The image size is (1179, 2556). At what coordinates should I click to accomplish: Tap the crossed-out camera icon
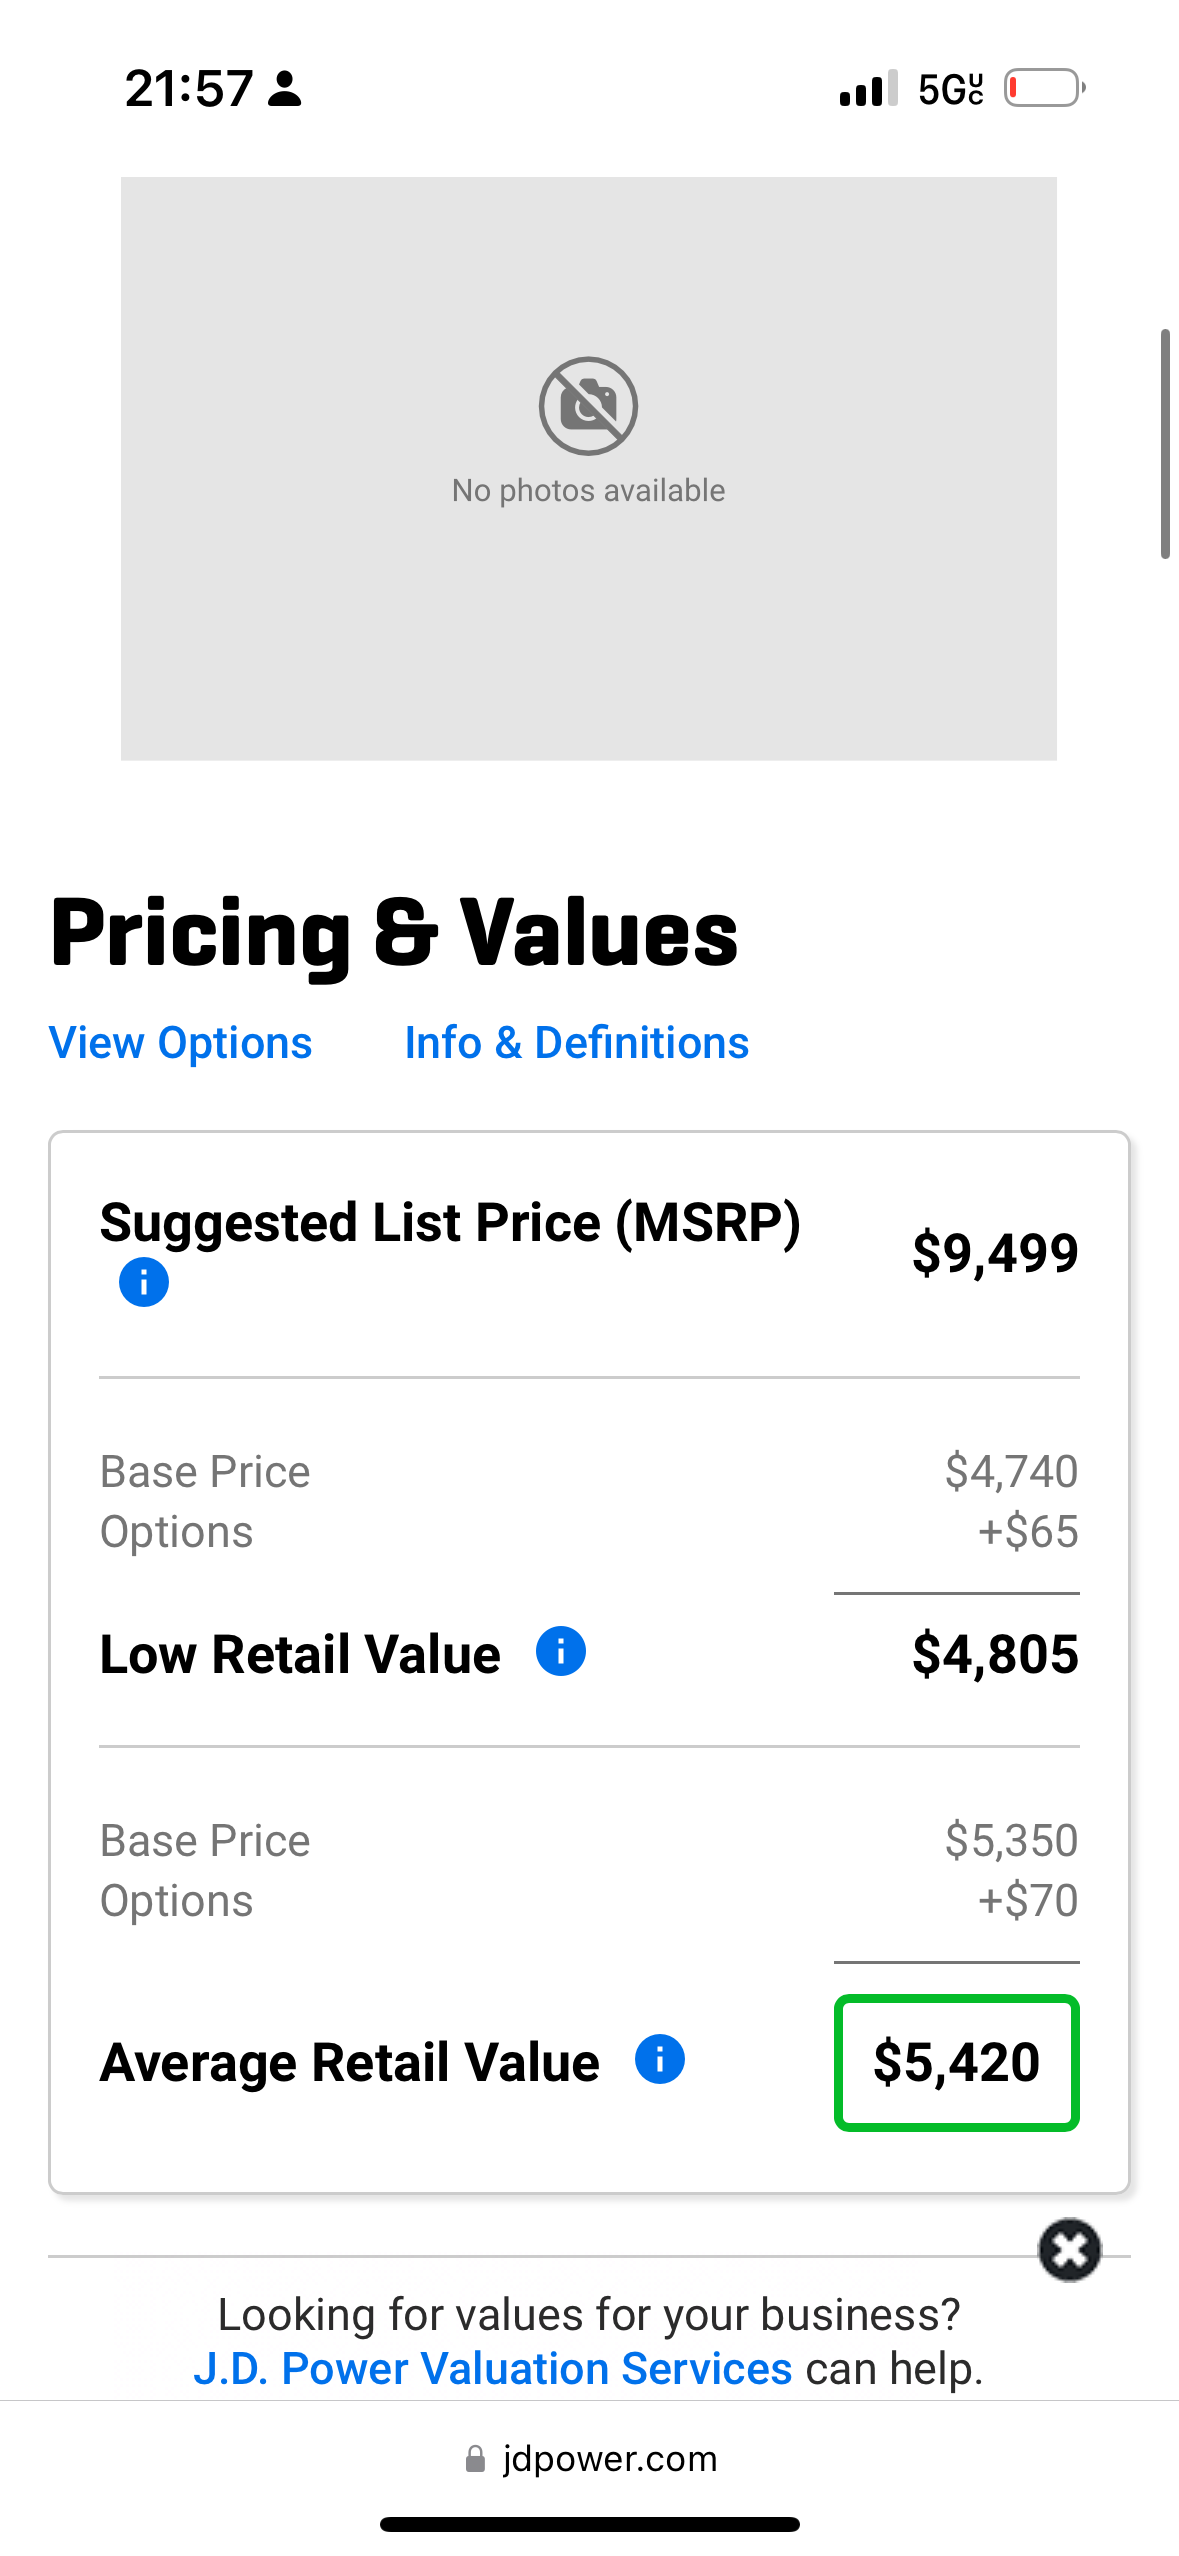(x=588, y=406)
